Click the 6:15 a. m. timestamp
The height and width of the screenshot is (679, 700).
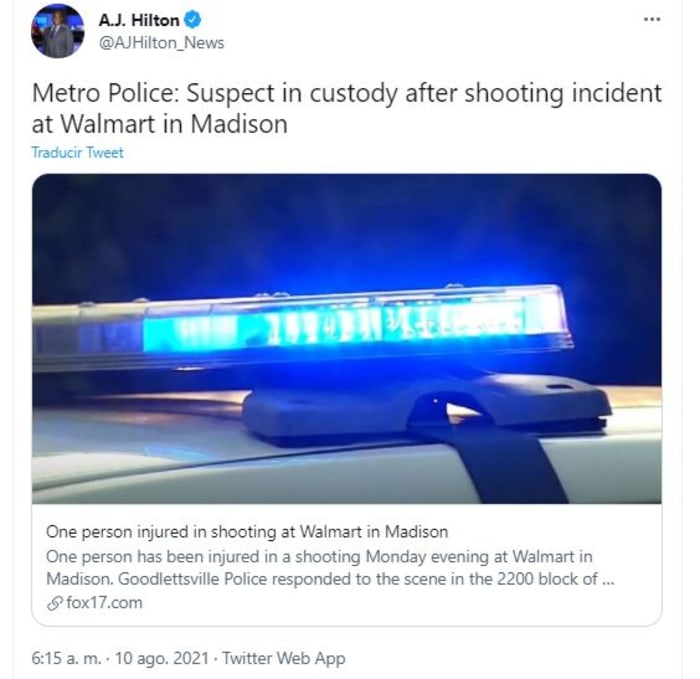(x=66, y=658)
